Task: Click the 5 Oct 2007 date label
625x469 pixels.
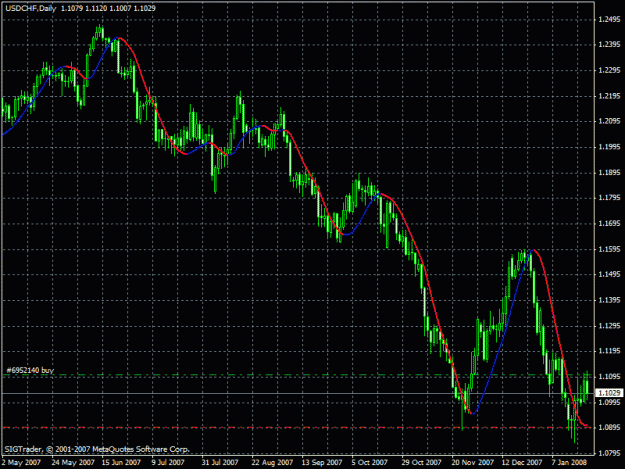Action: (369, 462)
